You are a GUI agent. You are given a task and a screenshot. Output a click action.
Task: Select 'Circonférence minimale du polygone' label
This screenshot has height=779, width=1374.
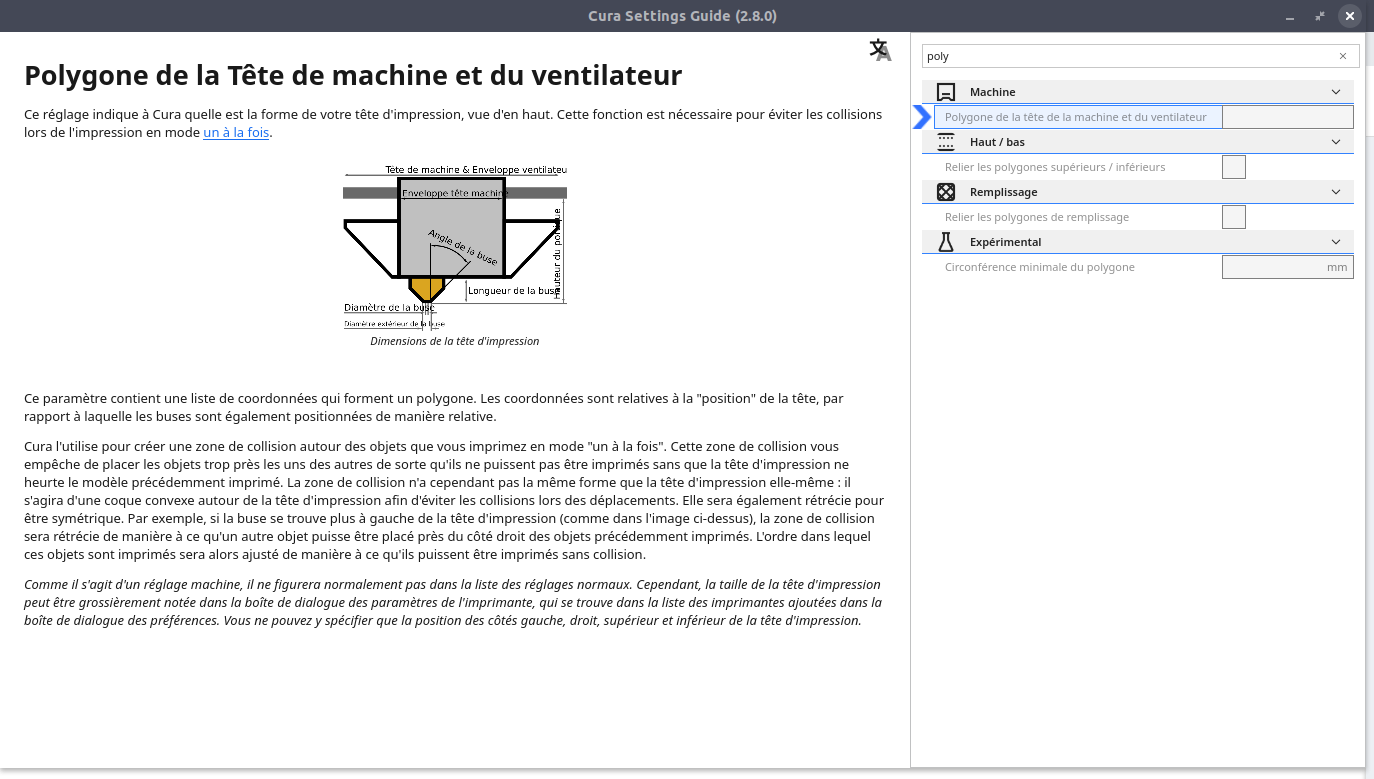pos(1040,267)
